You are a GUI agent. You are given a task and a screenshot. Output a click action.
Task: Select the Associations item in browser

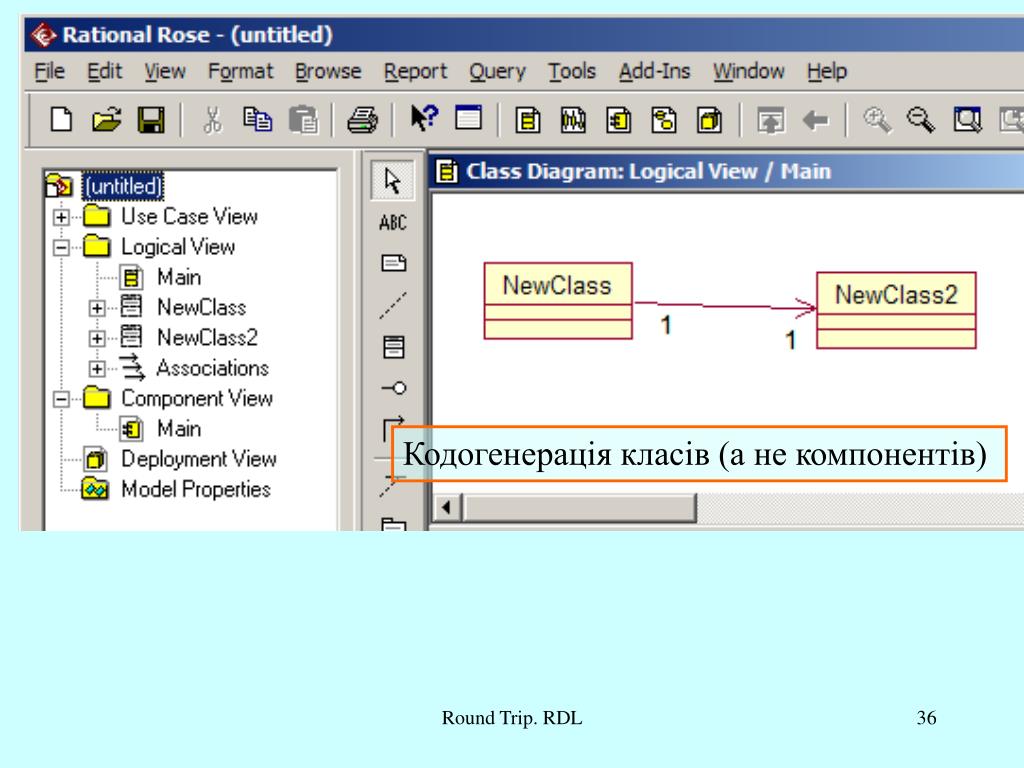213,368
